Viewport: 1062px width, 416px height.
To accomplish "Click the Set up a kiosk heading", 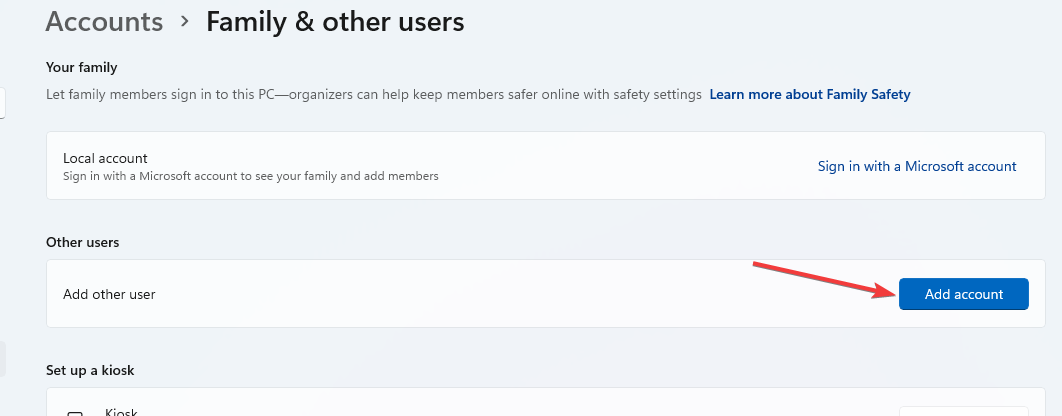I will [x=90, y=370].
